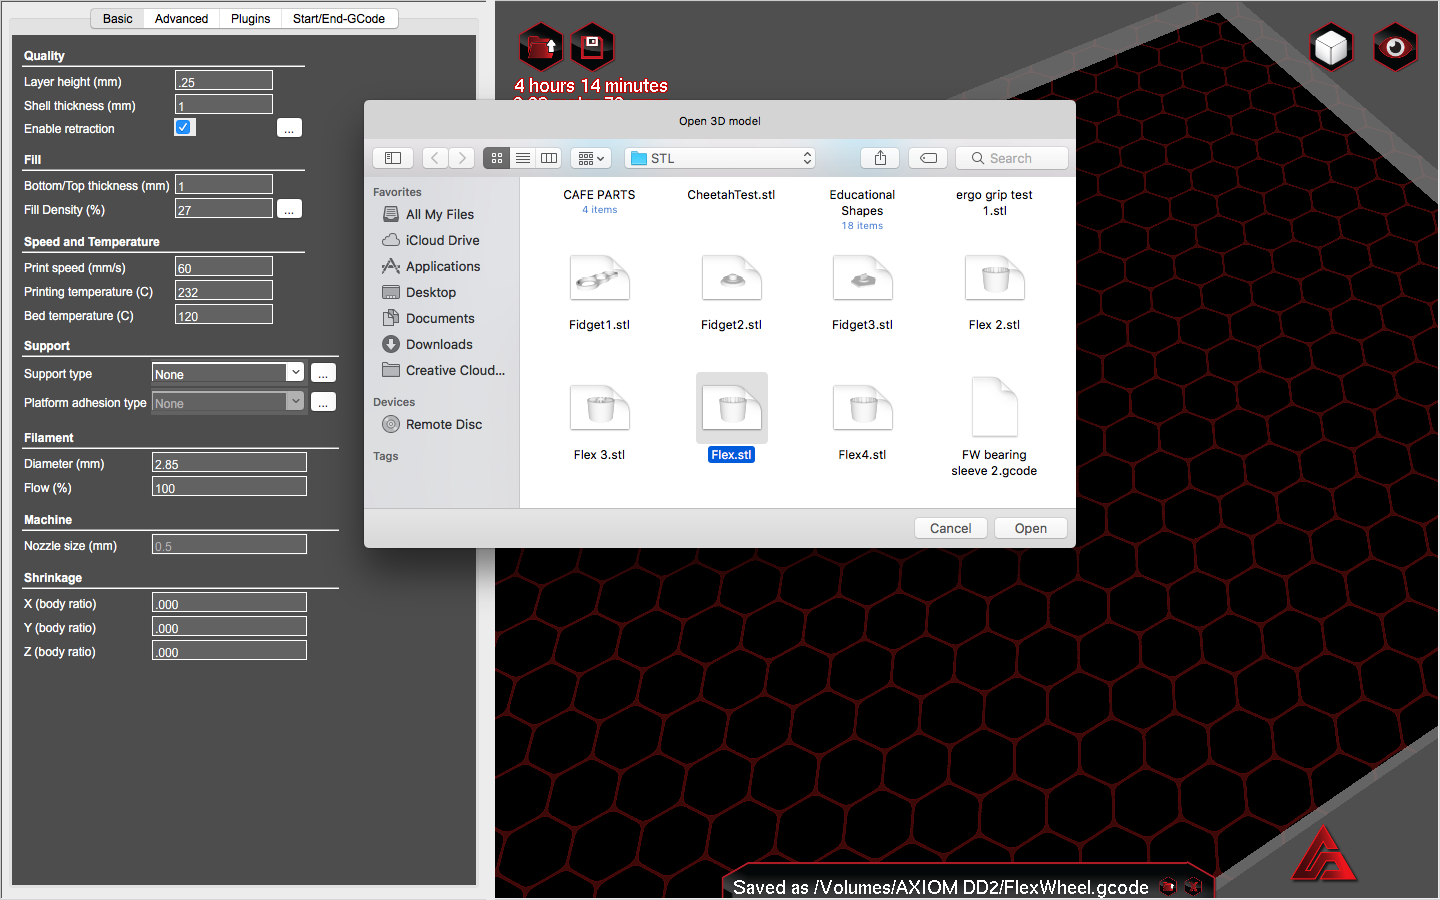Image resolution: width=1440 pixels, height=900 pixels.
Task: Select the Flex 3.stl file icon
Action: tap(600, 408)
